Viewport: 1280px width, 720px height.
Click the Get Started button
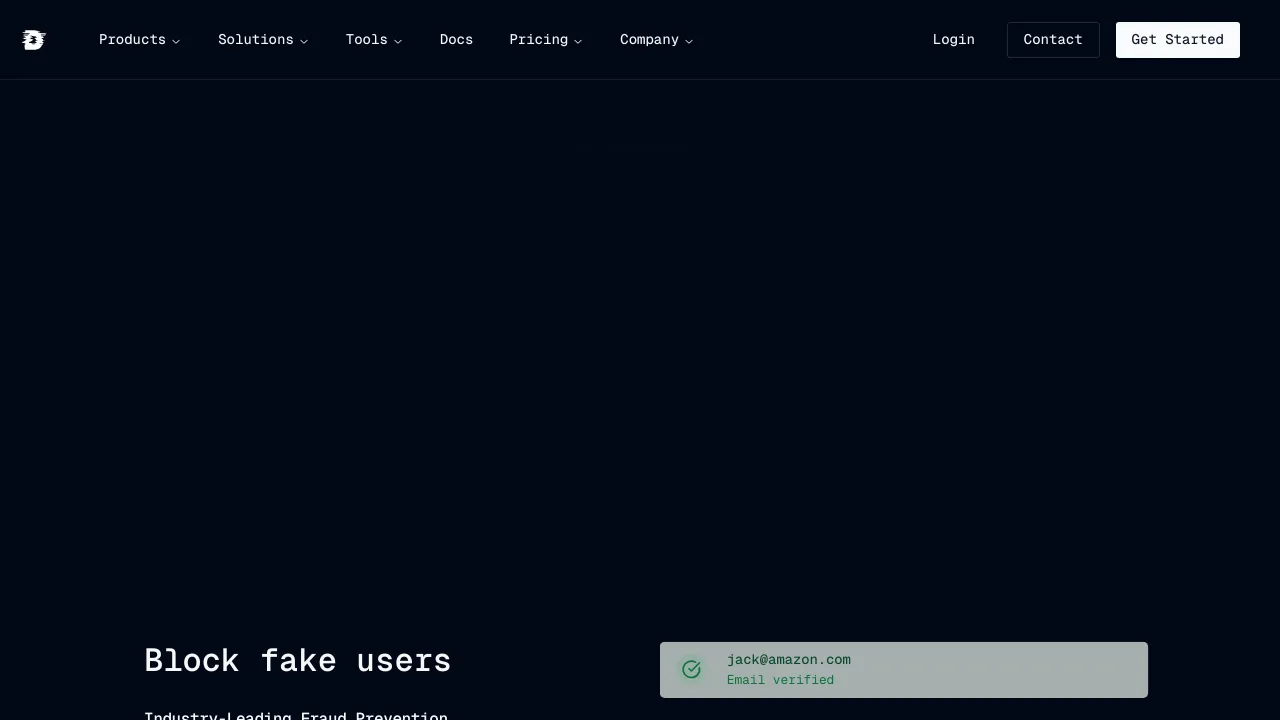[1178, 40]
